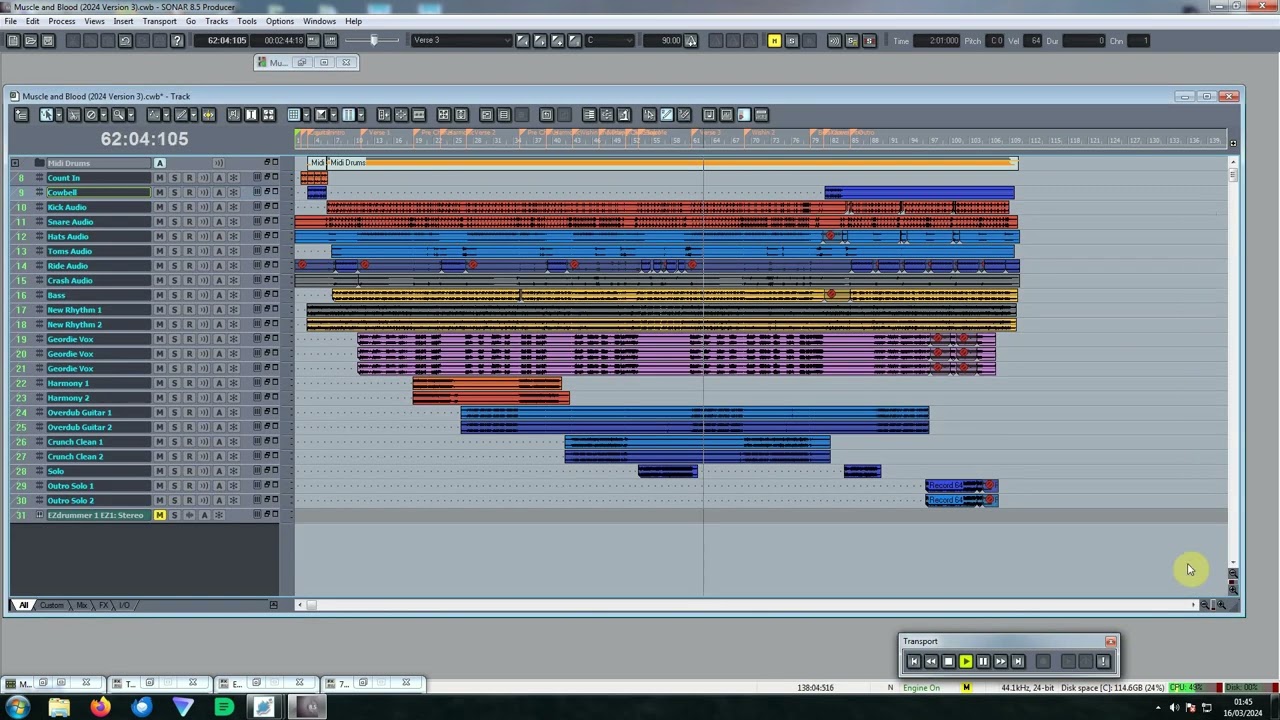Image resolution: width=1280 pixels, height=720 pixels.
Task: Click the snap to grid icon
Action: pyautogui.click(x=294, y=115)
